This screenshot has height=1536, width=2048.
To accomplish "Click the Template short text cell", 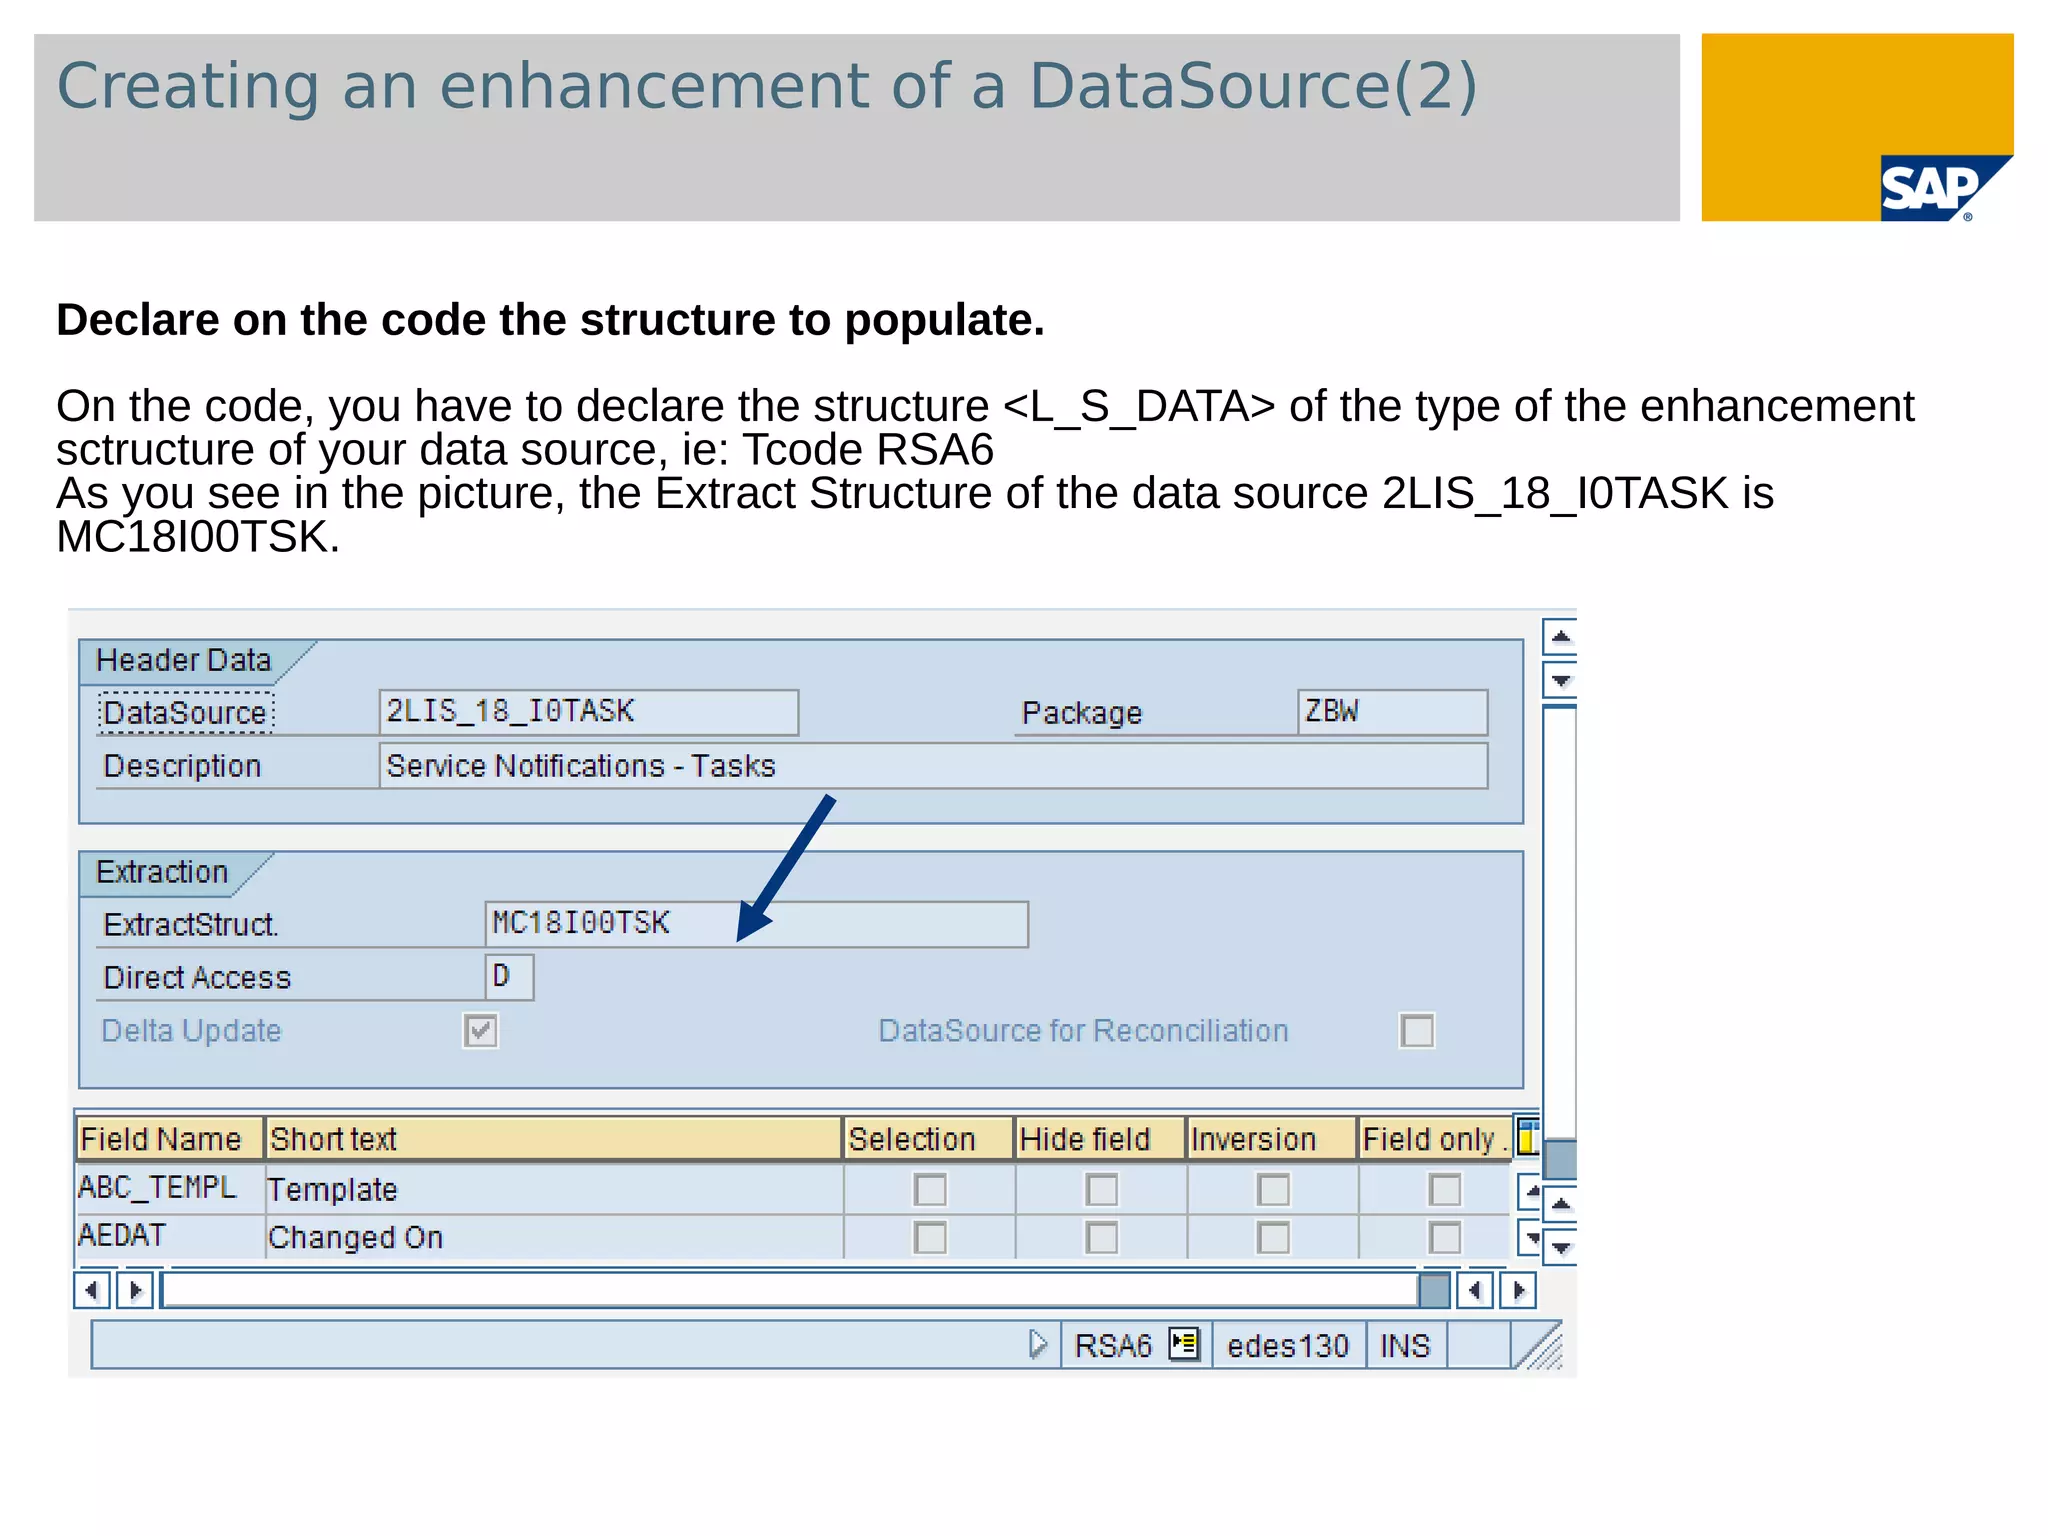I will pos(554,1189).
